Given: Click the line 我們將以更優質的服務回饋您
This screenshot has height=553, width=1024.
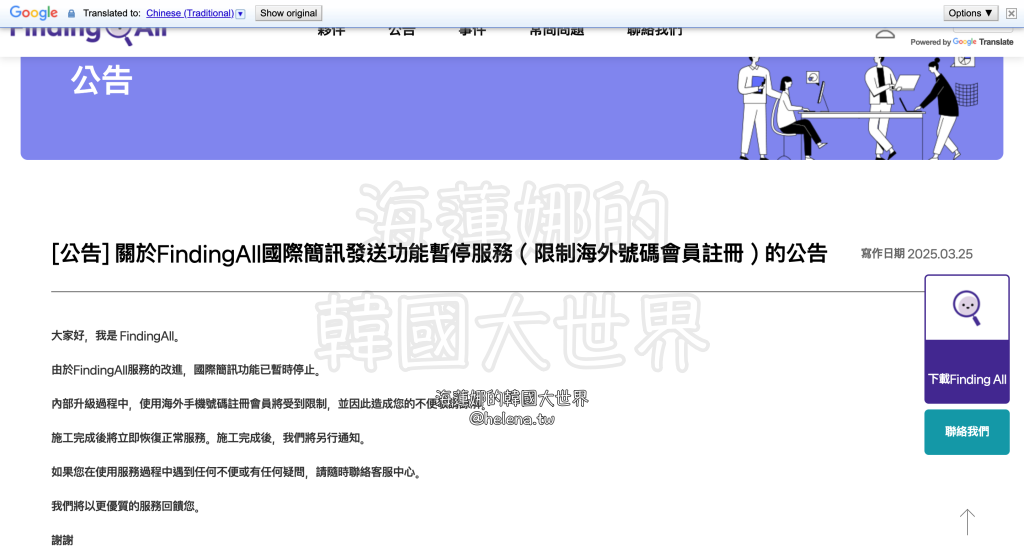Looking at the screenshot, I should [x=126, y=506].
